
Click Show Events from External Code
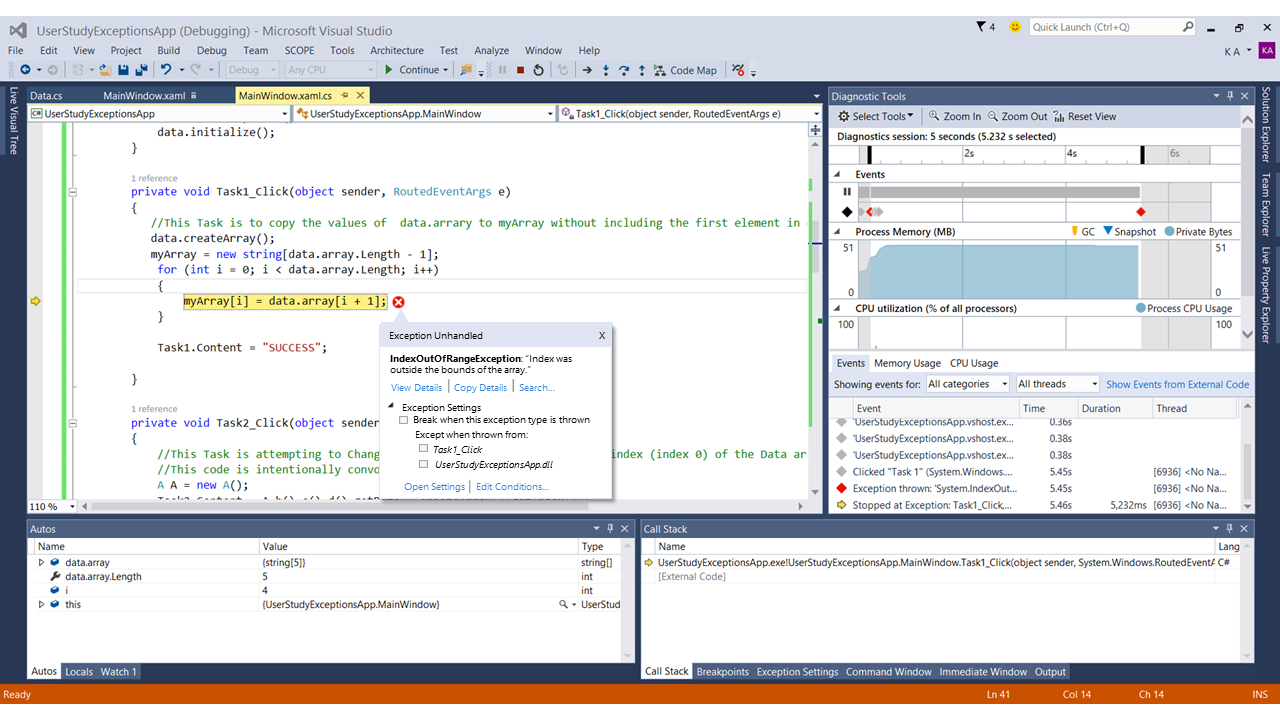(x=1178, y=384)
